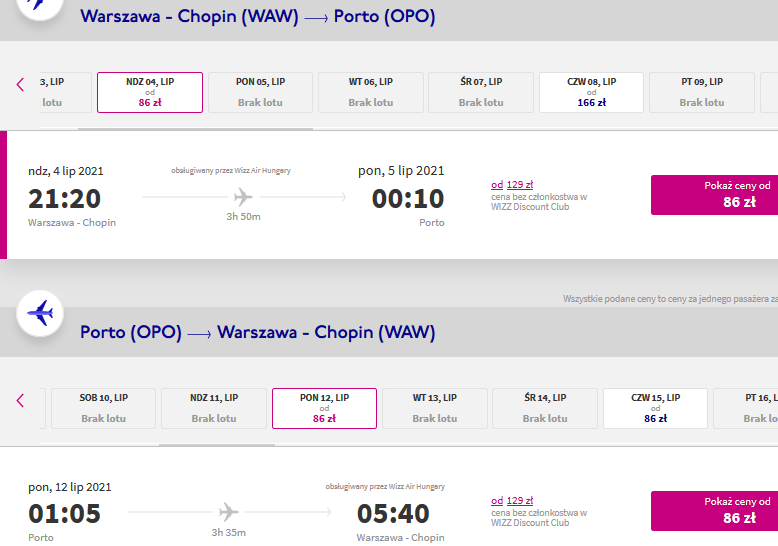Click Pokaż ceny od button for outbound flight
778x546 pixels.
714,195
